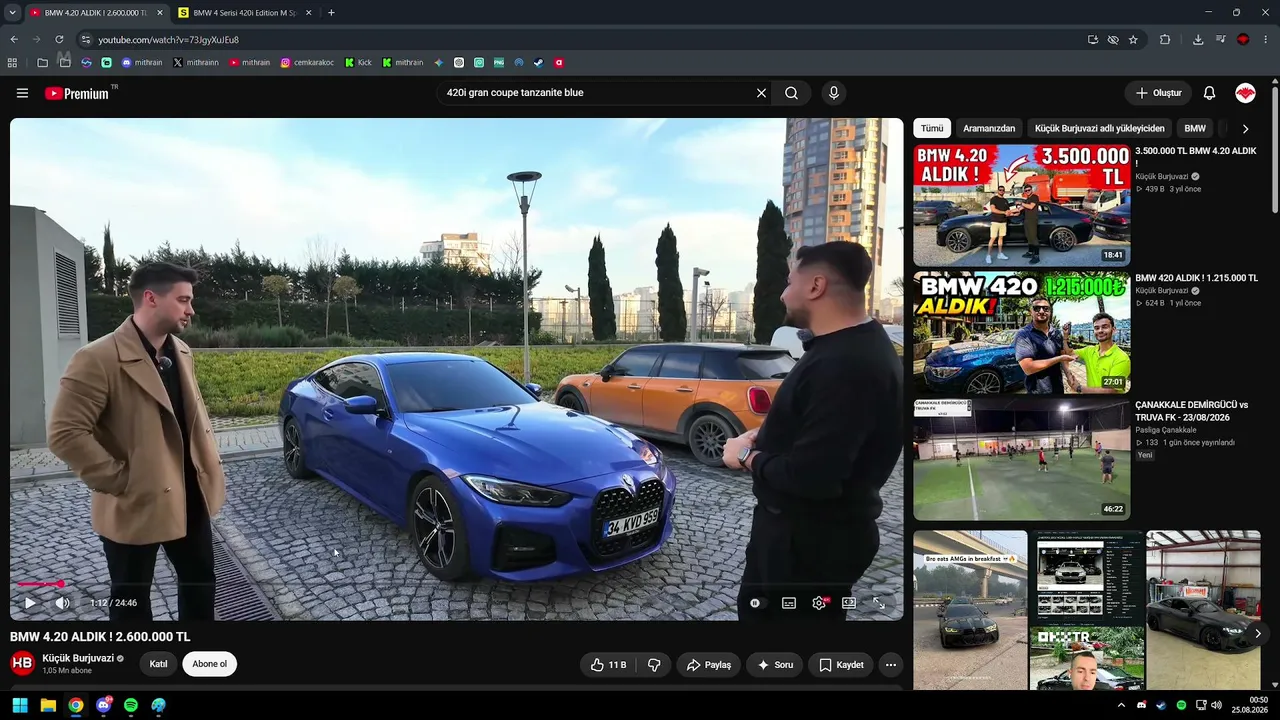Open video player settings gear

pyautogui.click(x=820, y=603)
